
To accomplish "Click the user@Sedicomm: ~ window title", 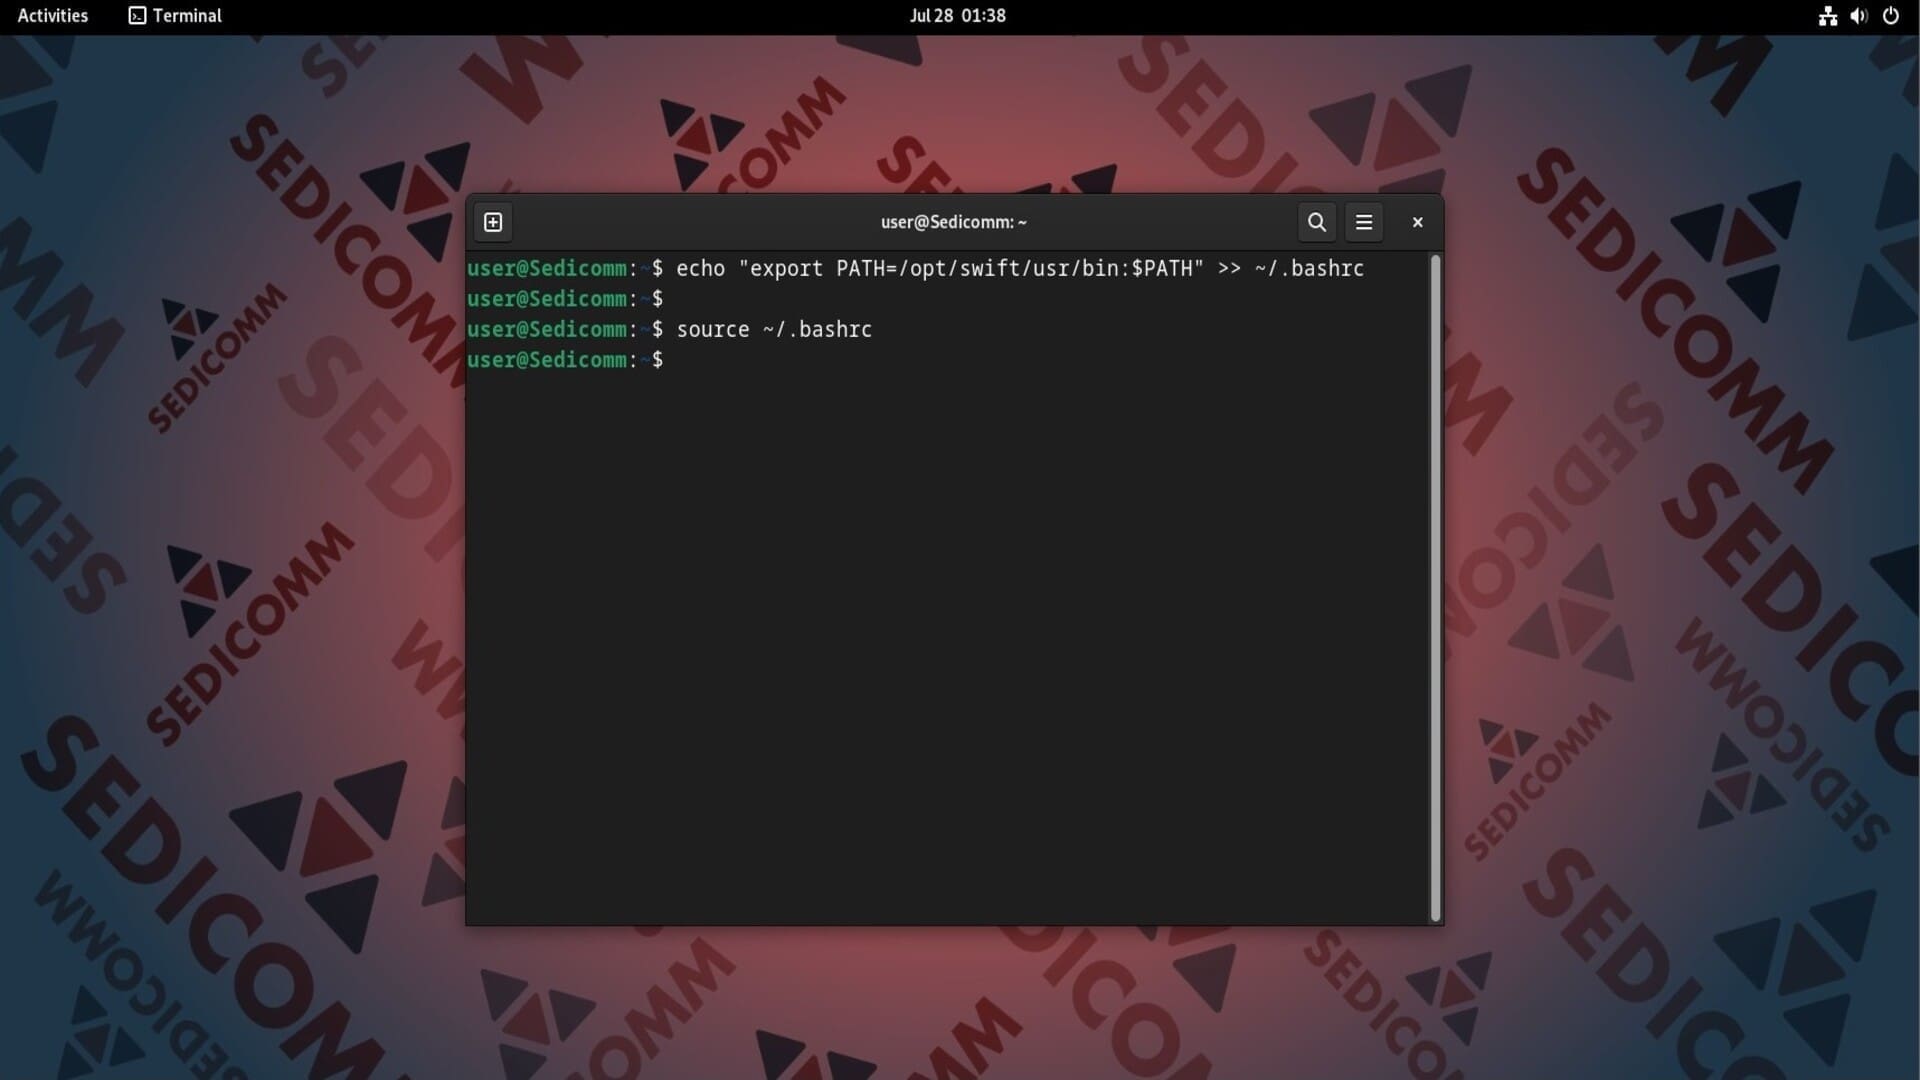I will tap(953, 222).
